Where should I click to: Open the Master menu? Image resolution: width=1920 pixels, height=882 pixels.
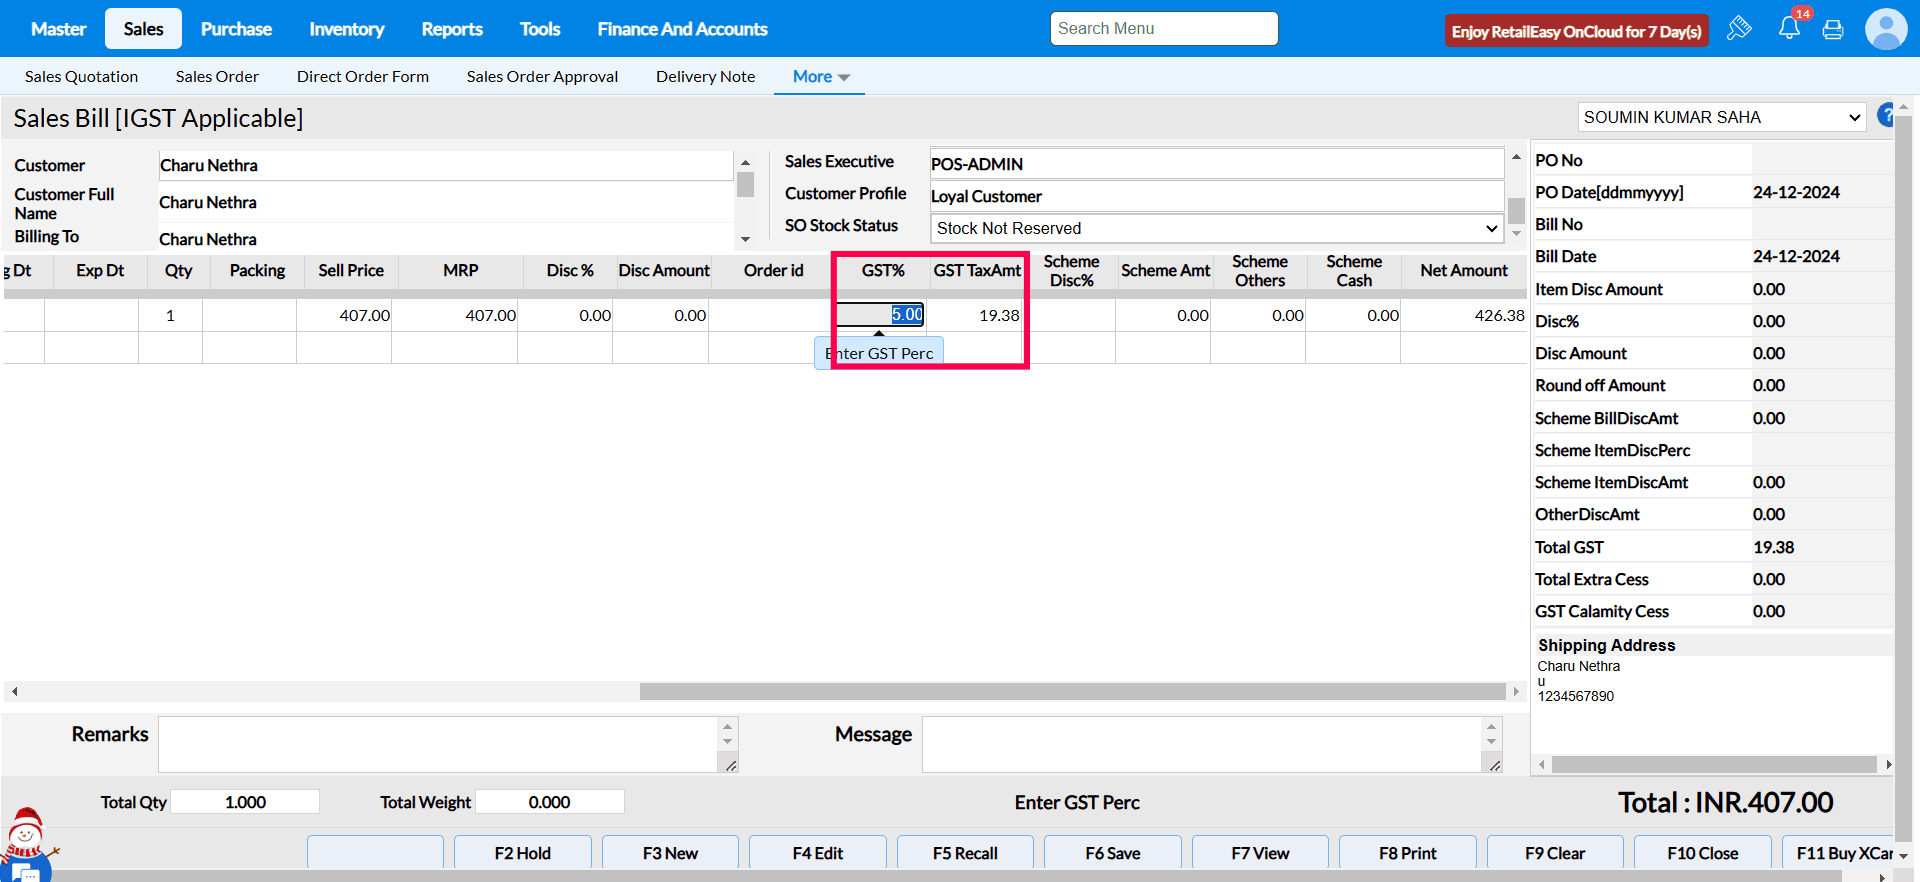(59, 29)
